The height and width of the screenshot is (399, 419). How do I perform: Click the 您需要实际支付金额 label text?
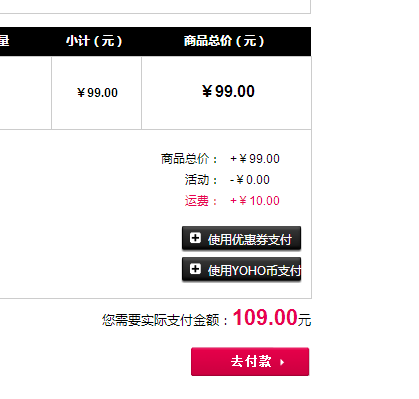[161, 320]
